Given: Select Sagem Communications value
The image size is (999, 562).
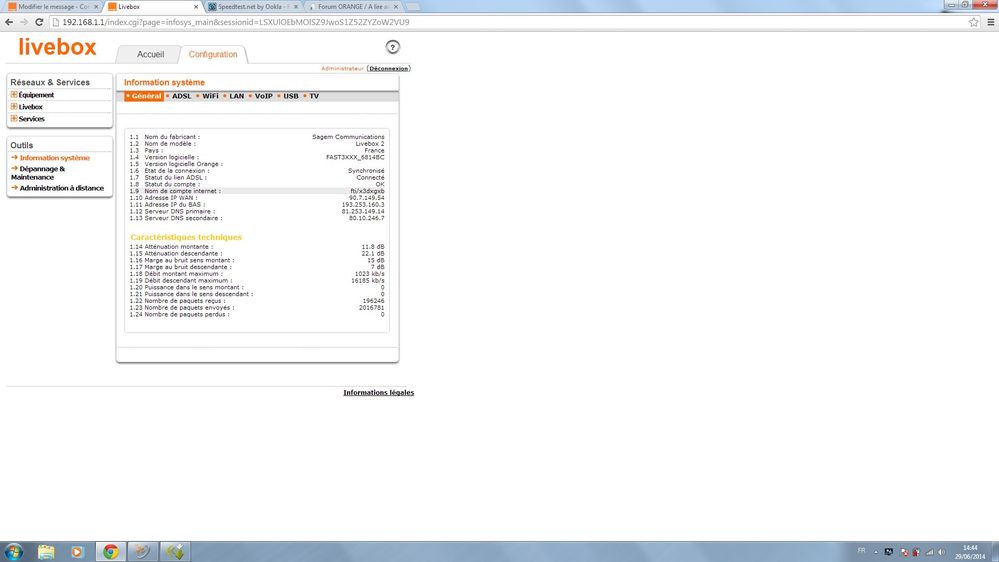Looking at the screenshot, I should point(348,137).
